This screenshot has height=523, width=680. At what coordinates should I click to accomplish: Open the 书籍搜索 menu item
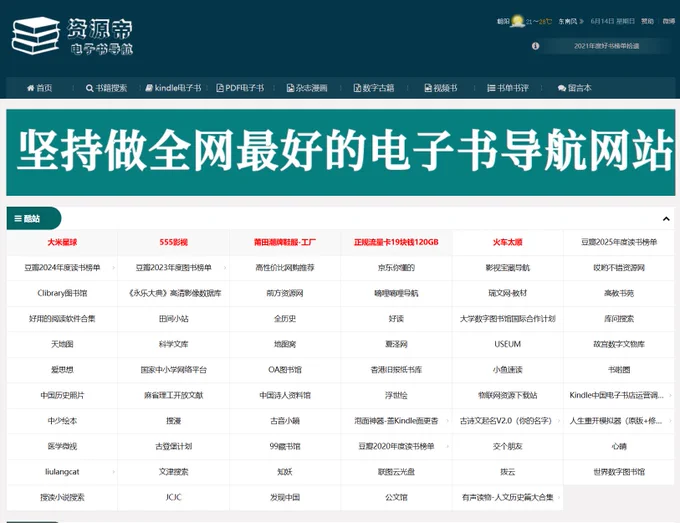(107, 88)
